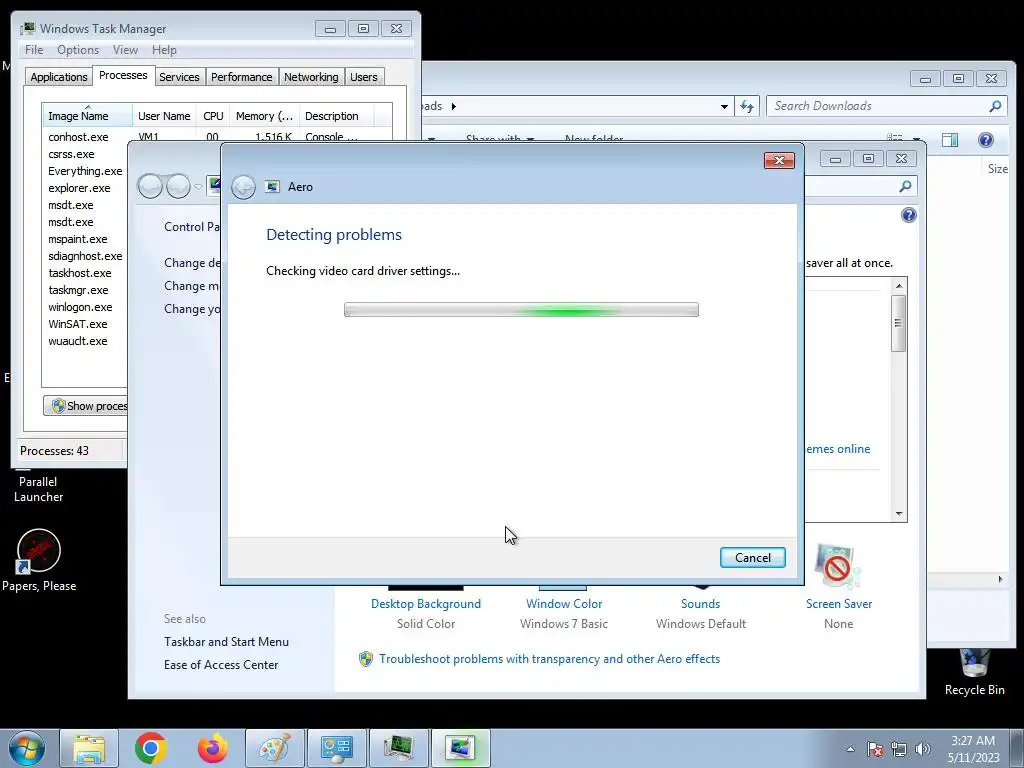Cancel the Aero troubleshooter
This screenshot has height=768, width=1024.
point(752,557)
